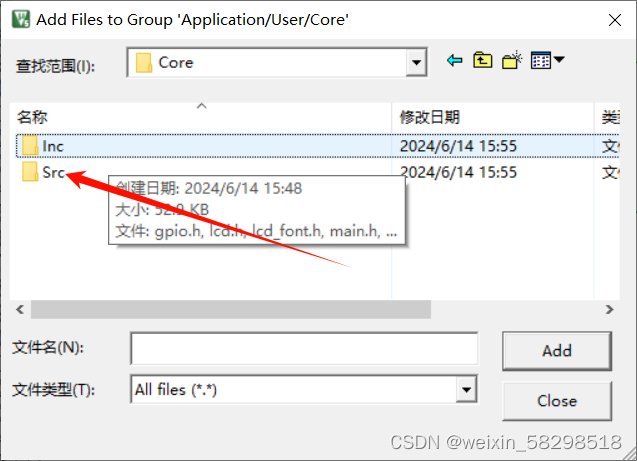Create a new folder using toolbar icon
Image resolution: width=637 pixels, height=461 pixels.
(513, 62)
